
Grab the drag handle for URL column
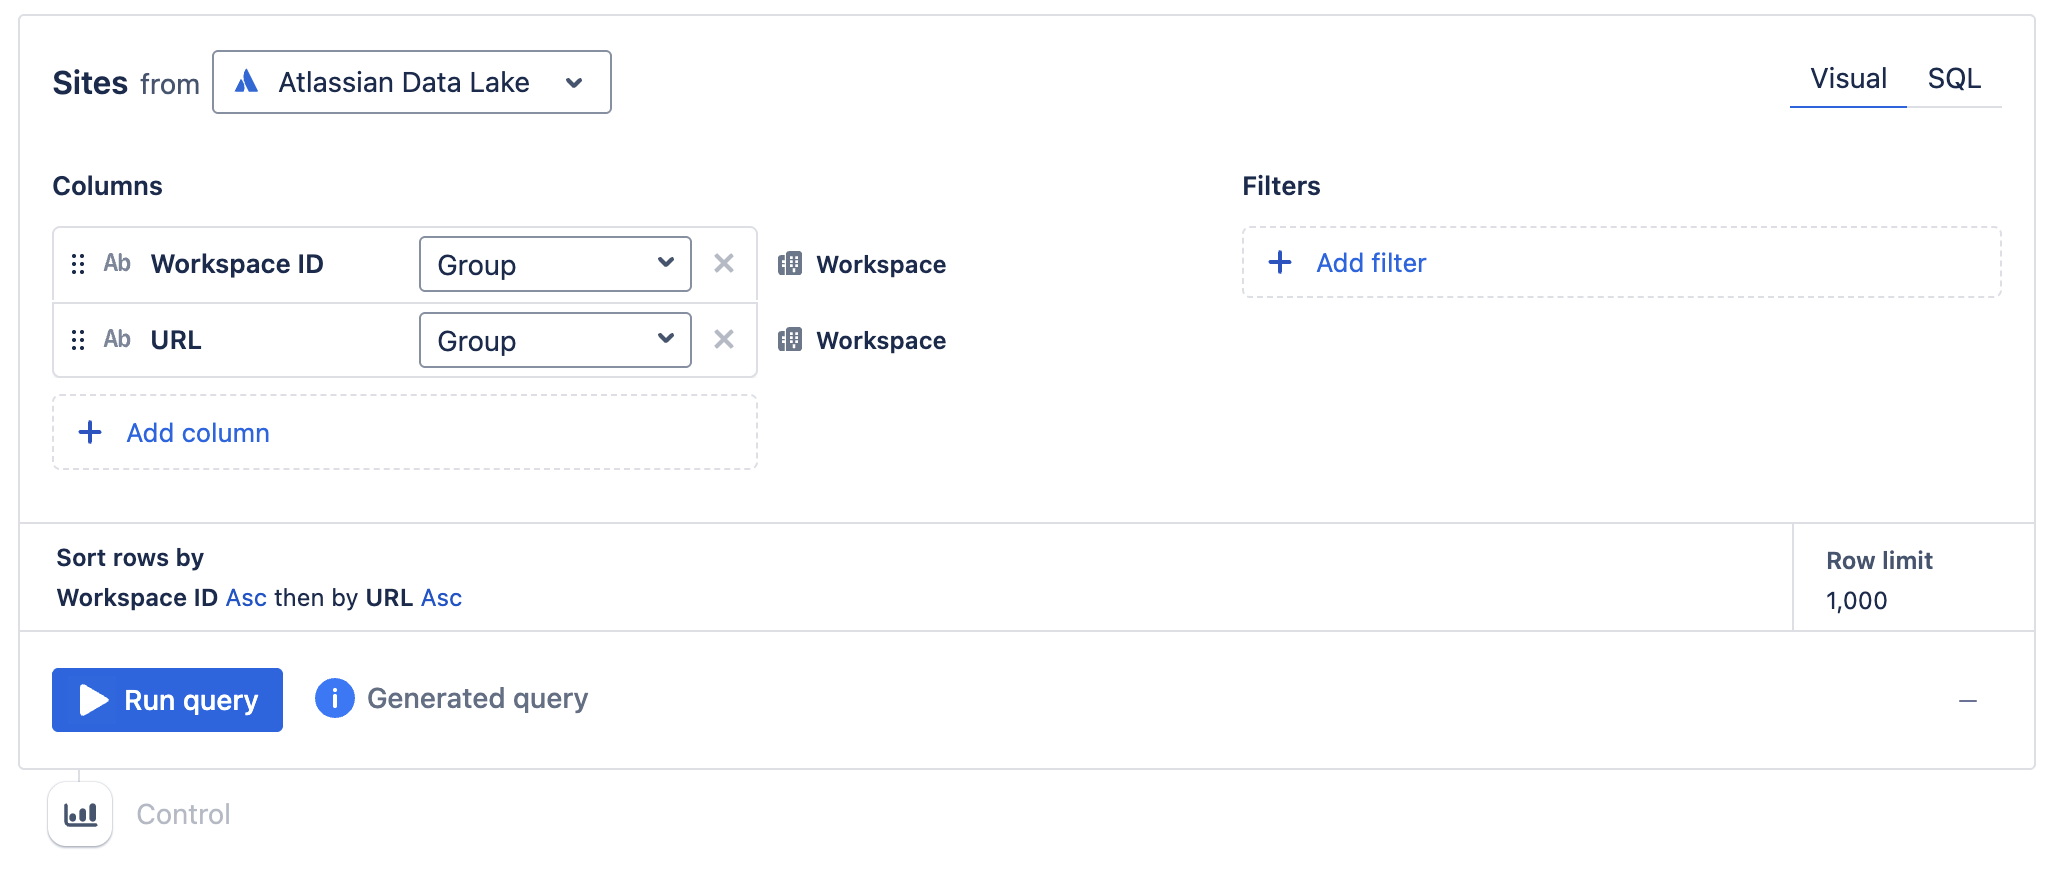[78, 340]
